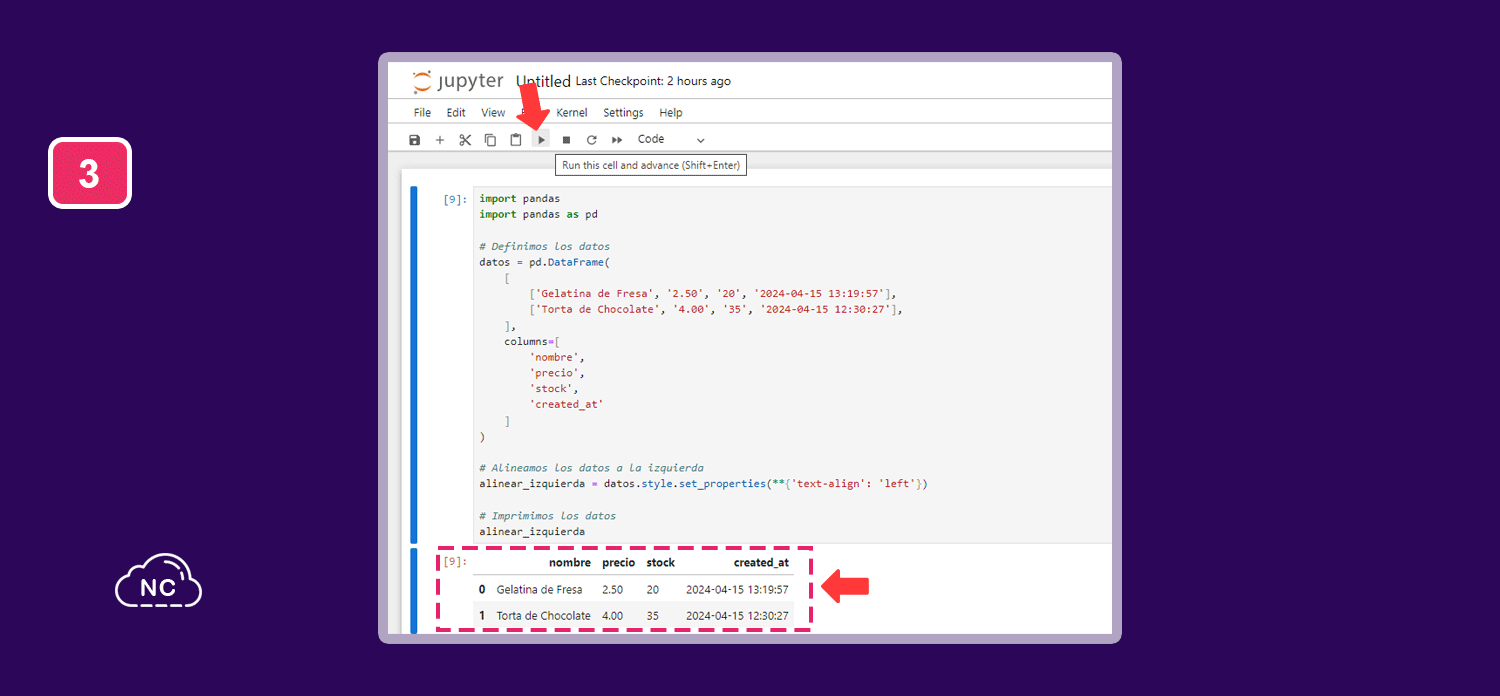Save the notebook with the floppy disk icon
This screenshot has height=696, width=1500.
pos(415,140)
